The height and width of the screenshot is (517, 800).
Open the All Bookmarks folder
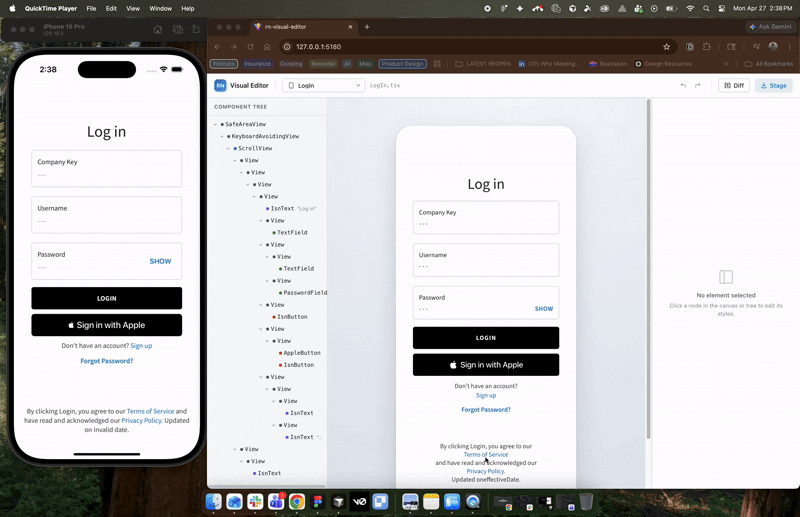tap(769, 64)
